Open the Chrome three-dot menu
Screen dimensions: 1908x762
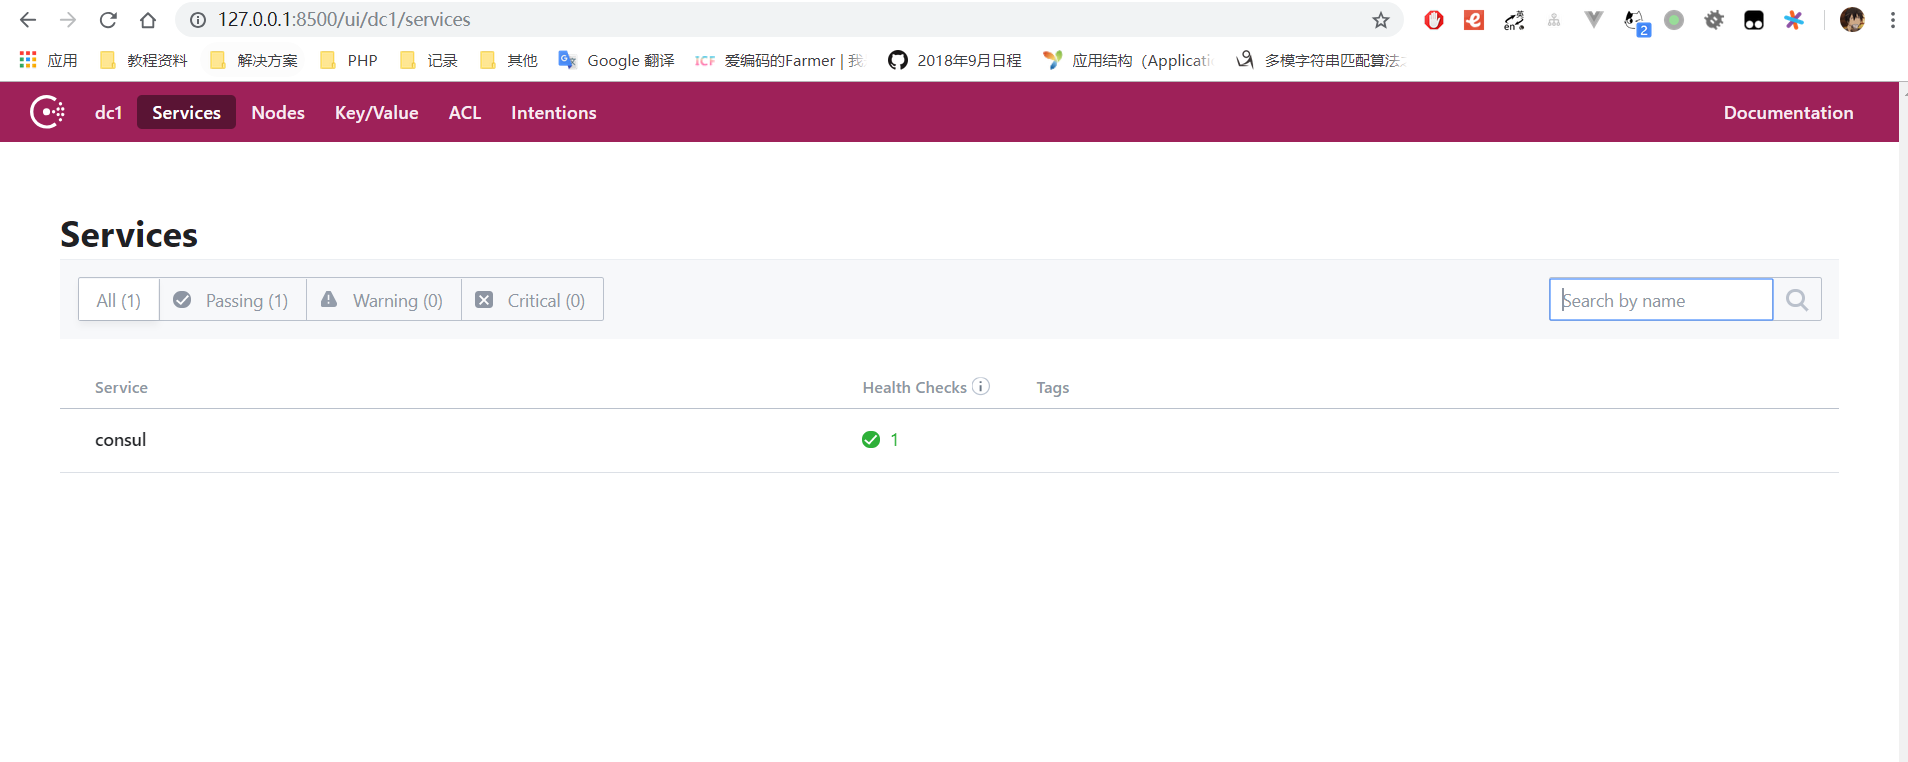pyautogui.click(x=1892, y=20)
